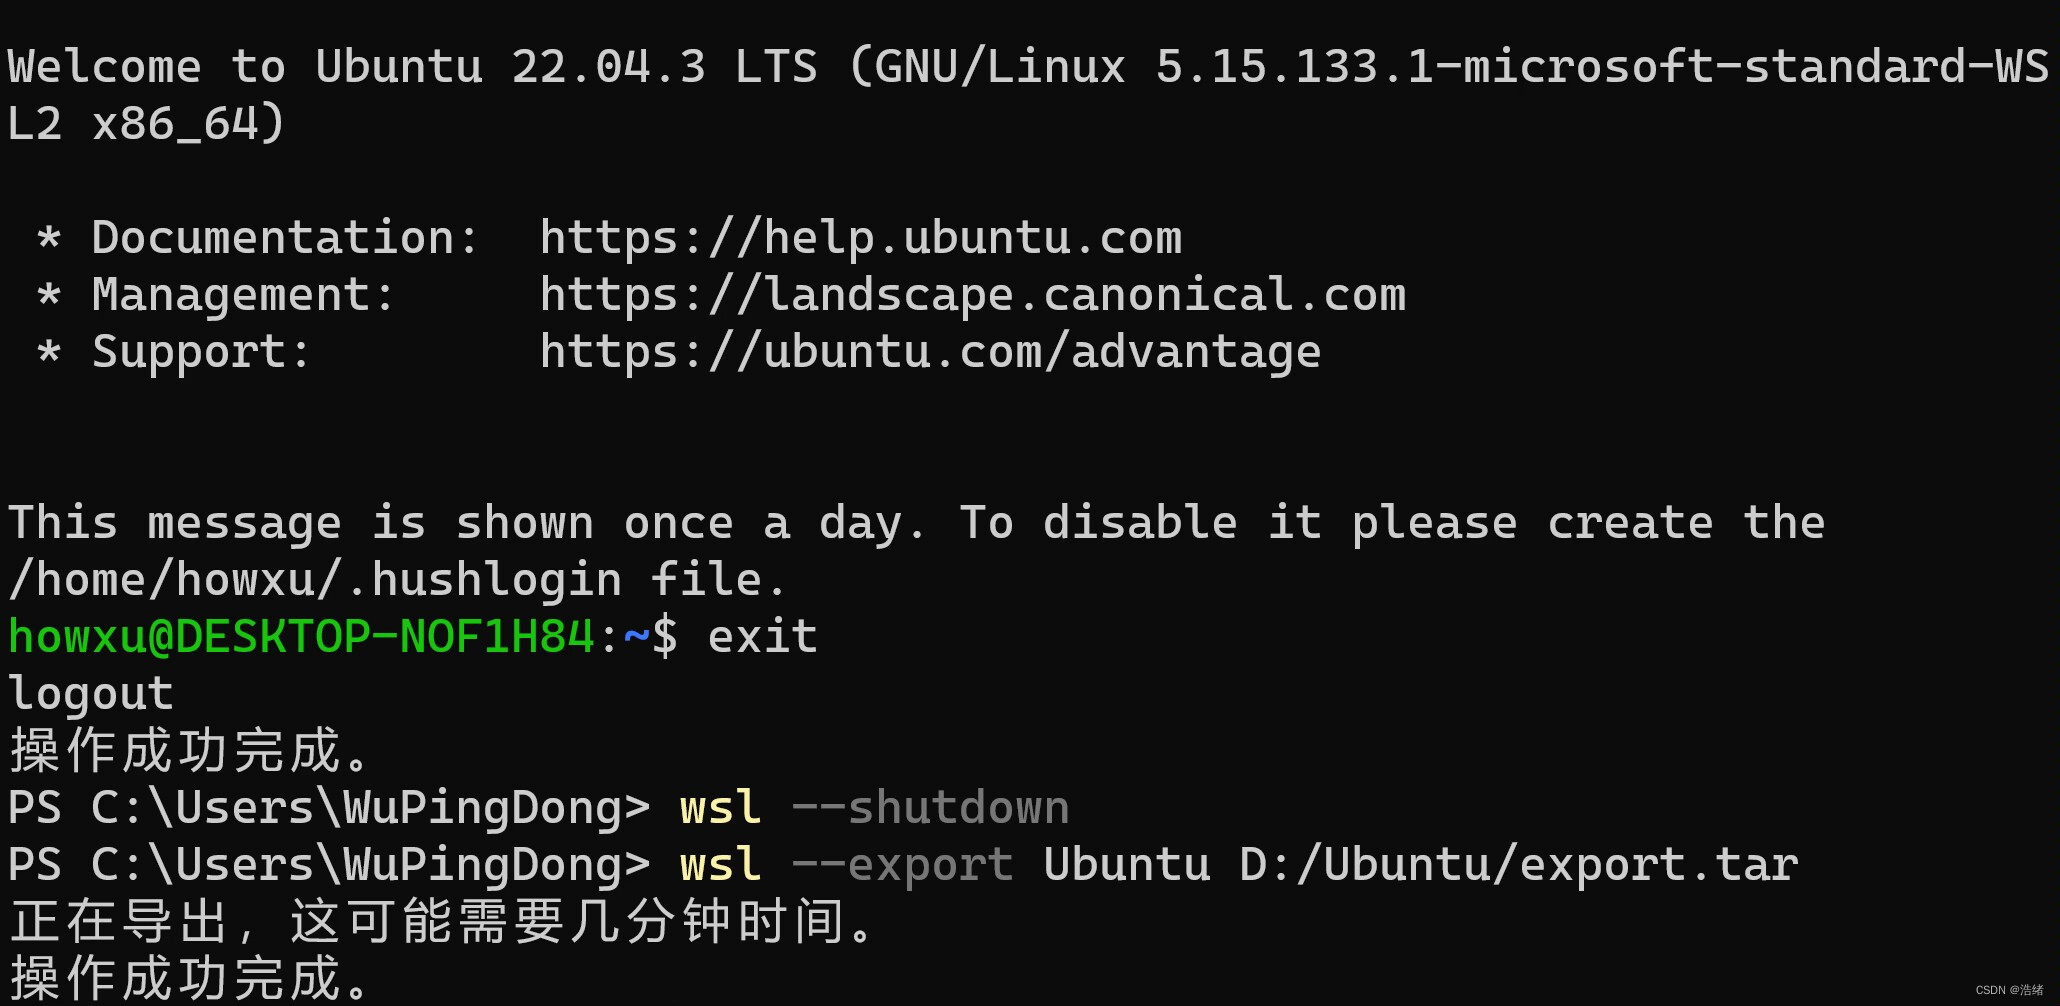Screen dimensions: 2060x1006
Task: Click the green howxu@DESKTOP-NOF1H84 prompt
Action: [300, 637]
